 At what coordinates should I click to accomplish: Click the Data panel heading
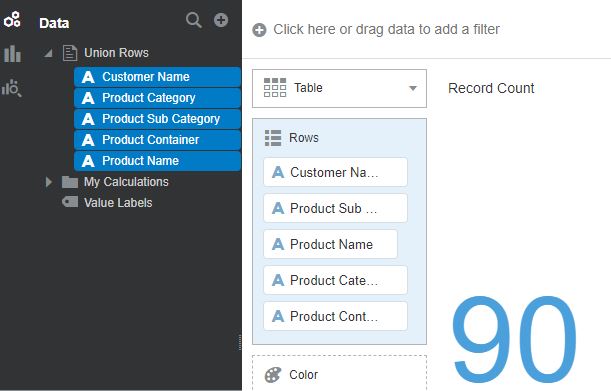coord(54,23)
